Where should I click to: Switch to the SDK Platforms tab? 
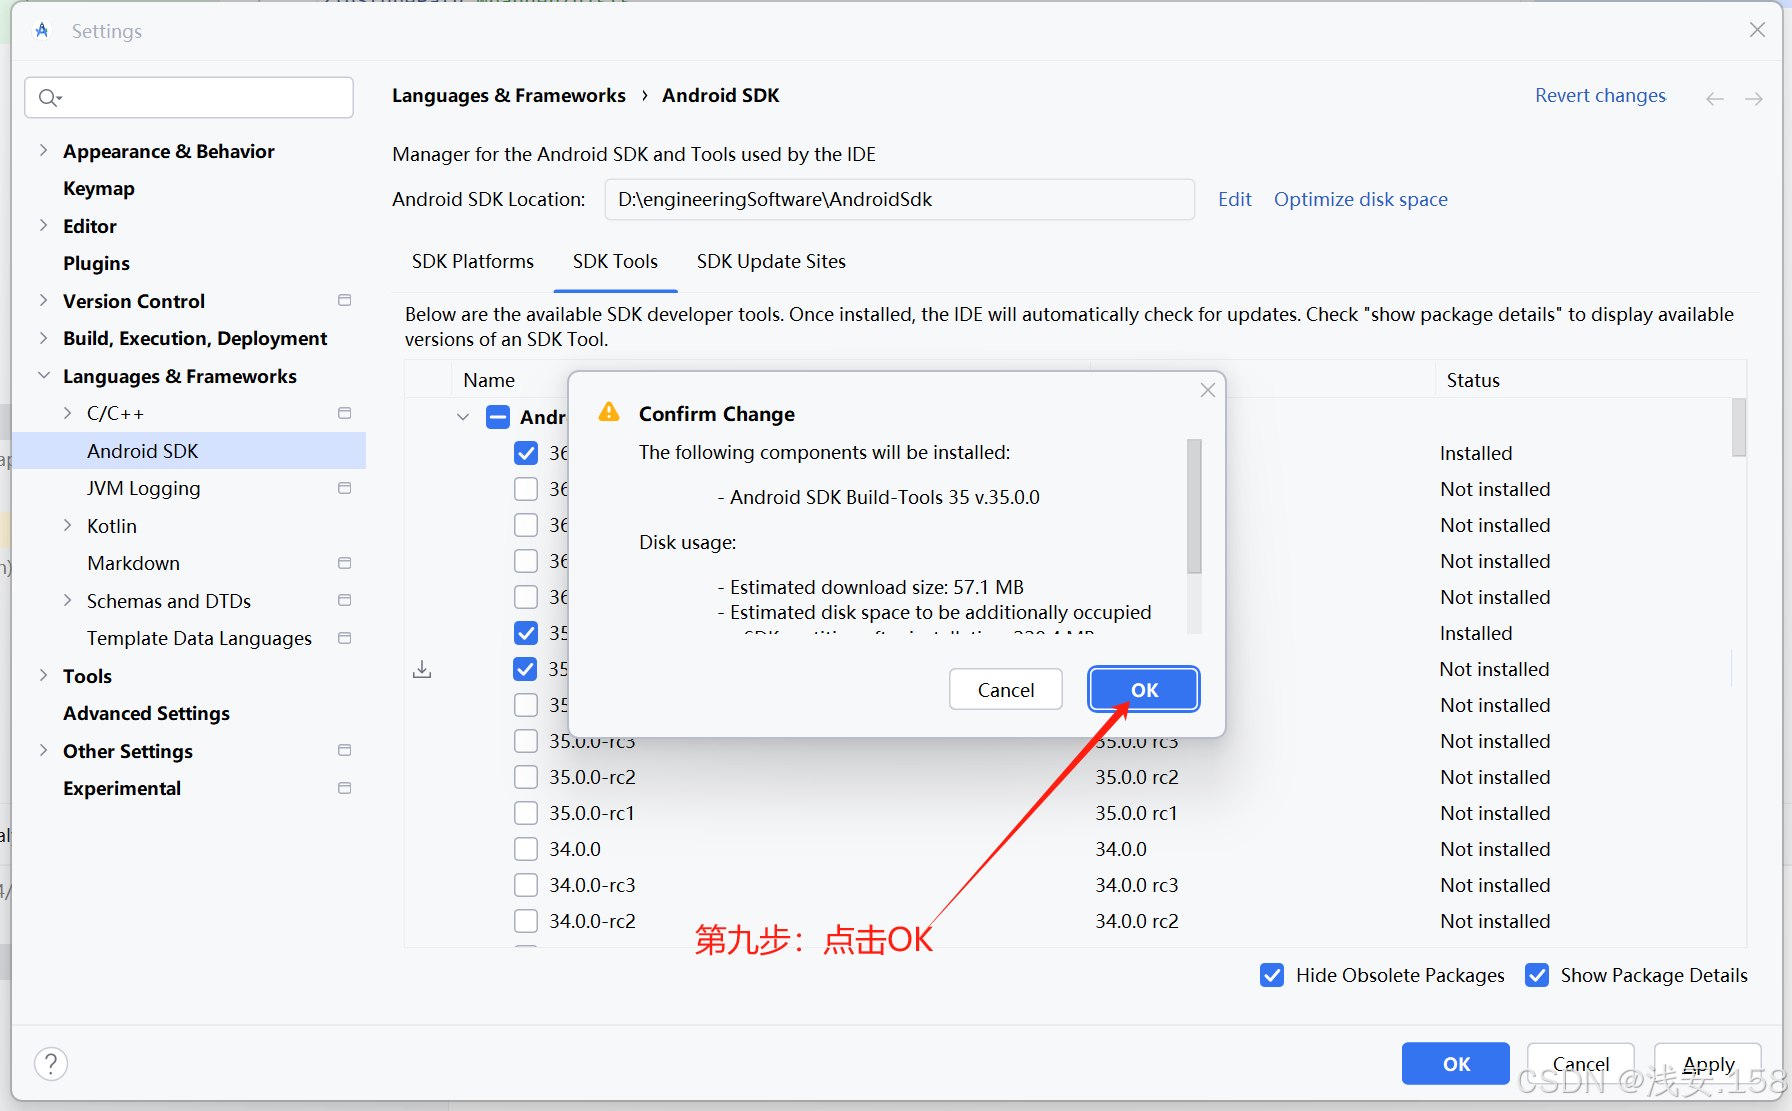(473, 261)
